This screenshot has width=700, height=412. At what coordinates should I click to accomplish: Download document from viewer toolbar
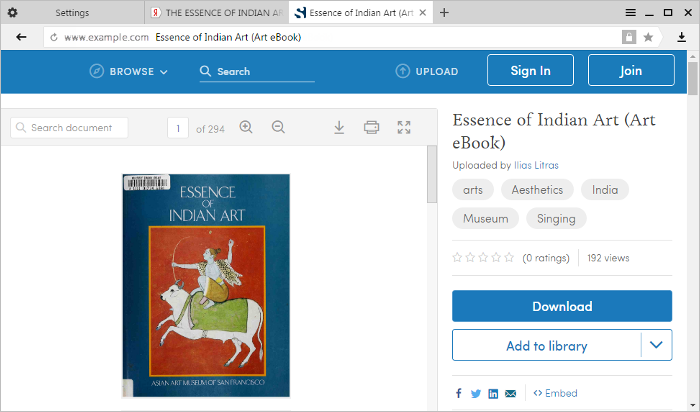339,128
